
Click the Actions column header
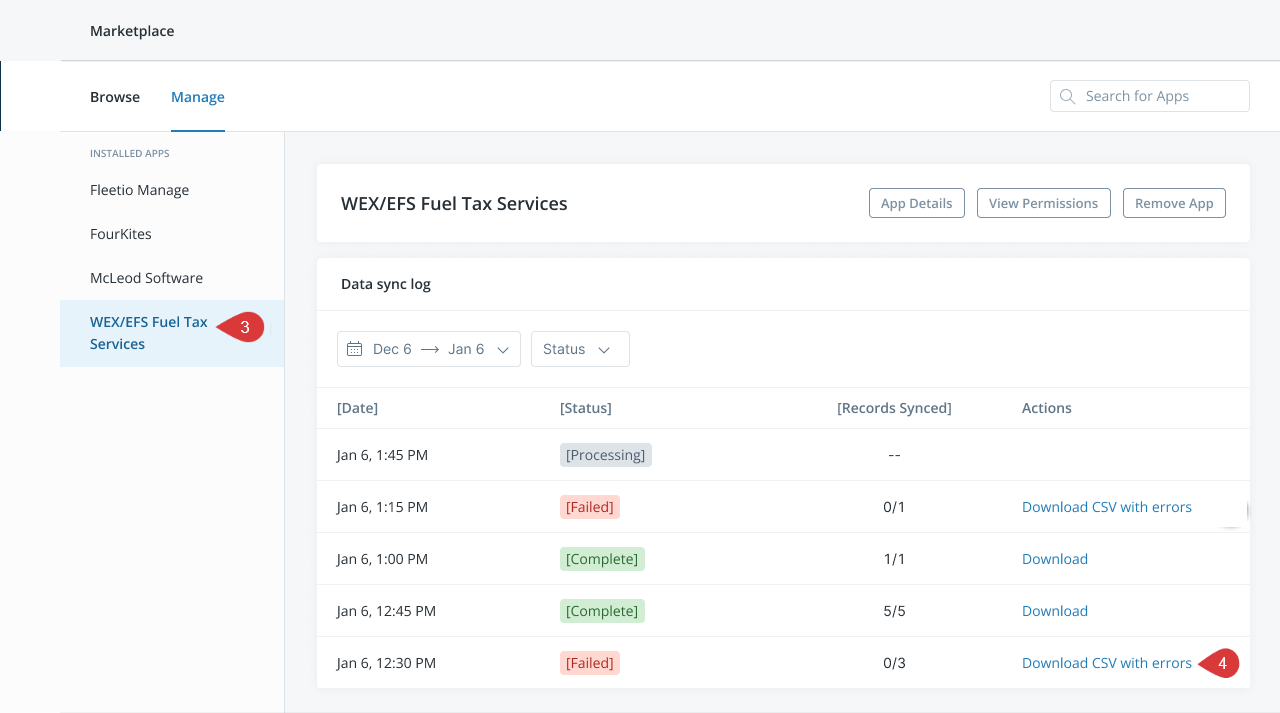pyautogui.click(x=1047, y=408)
